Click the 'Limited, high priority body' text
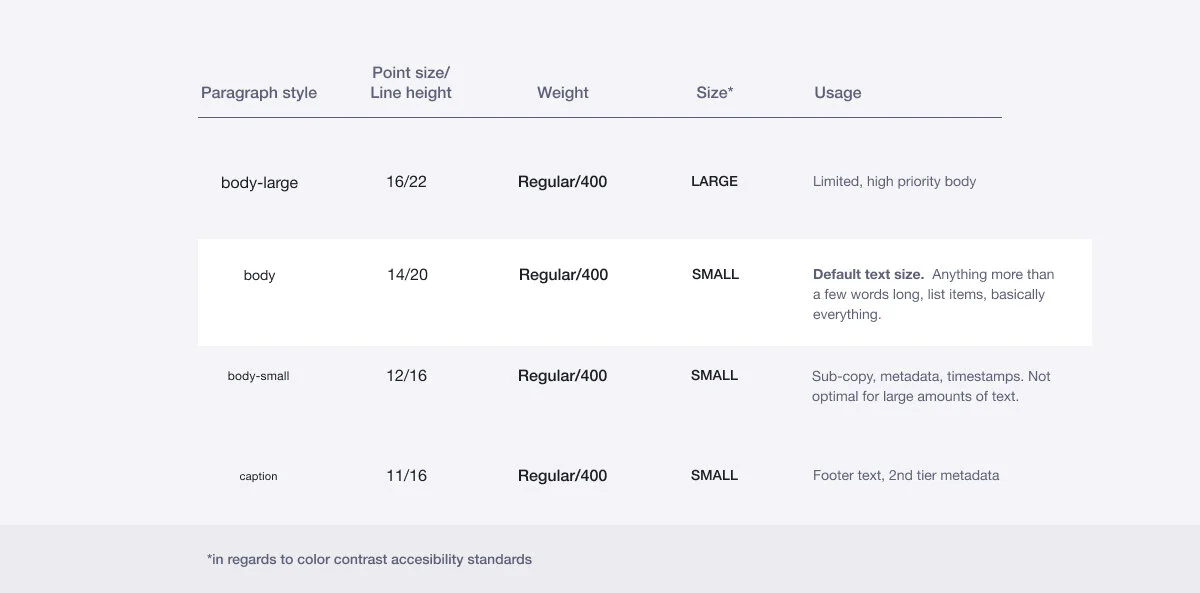The width and height of the screenshot is (1200, 593). 894,182
